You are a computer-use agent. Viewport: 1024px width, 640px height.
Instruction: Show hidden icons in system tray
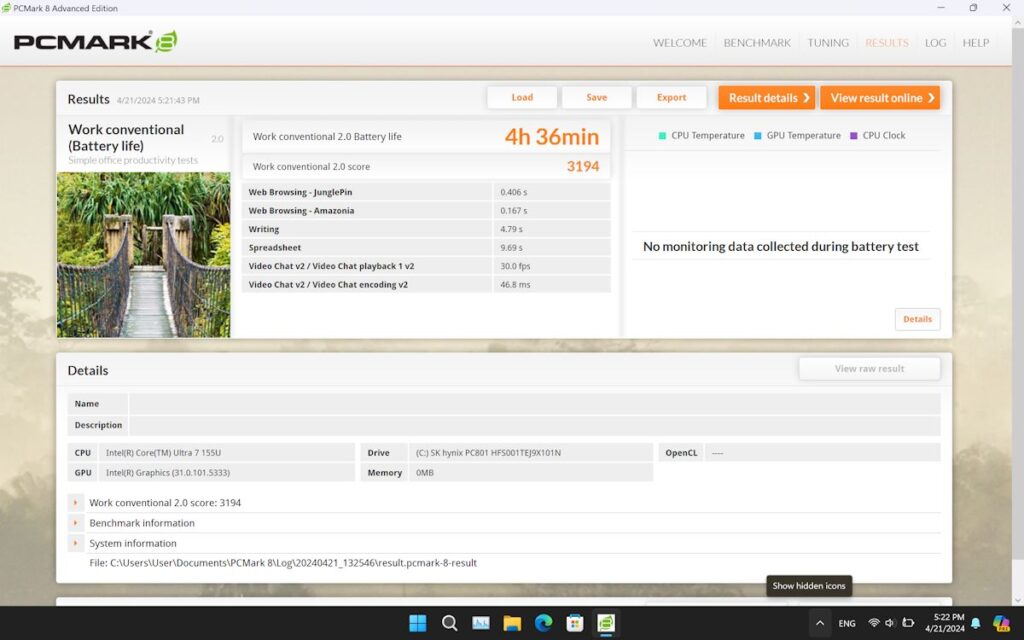click(820, 623)
